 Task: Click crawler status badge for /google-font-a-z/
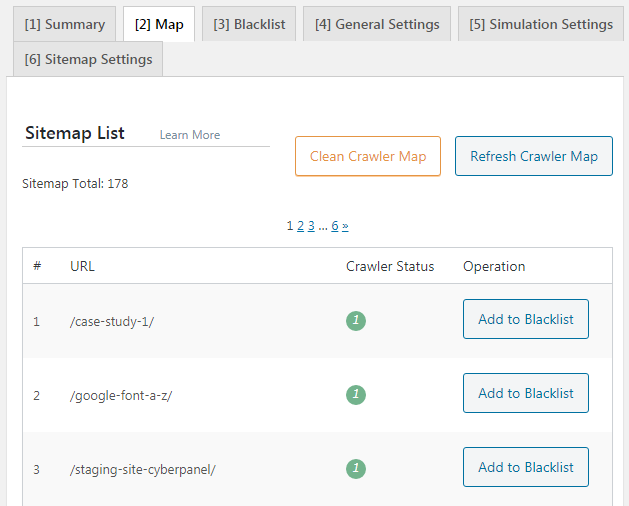coord(357,395)
